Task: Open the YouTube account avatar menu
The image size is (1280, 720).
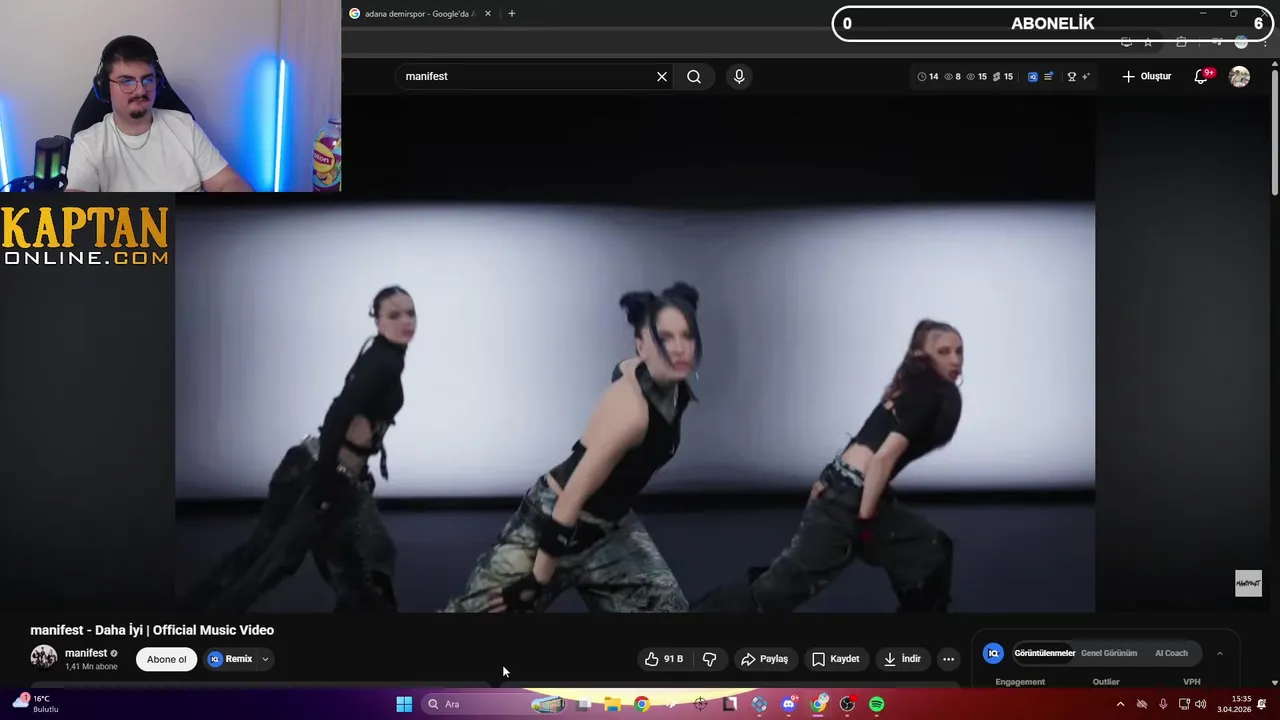Action: [x=1239, y=76]
